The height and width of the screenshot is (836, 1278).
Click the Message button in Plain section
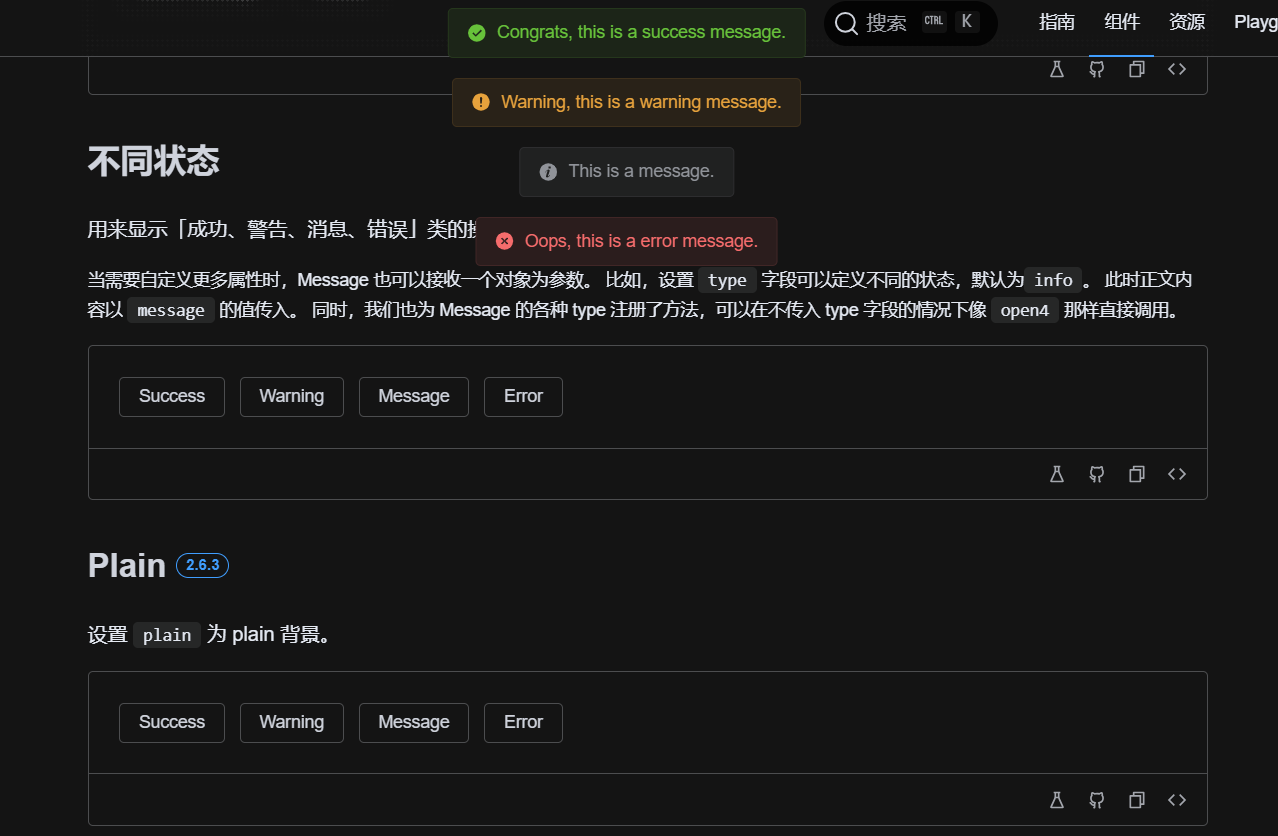tap(413, 722)
